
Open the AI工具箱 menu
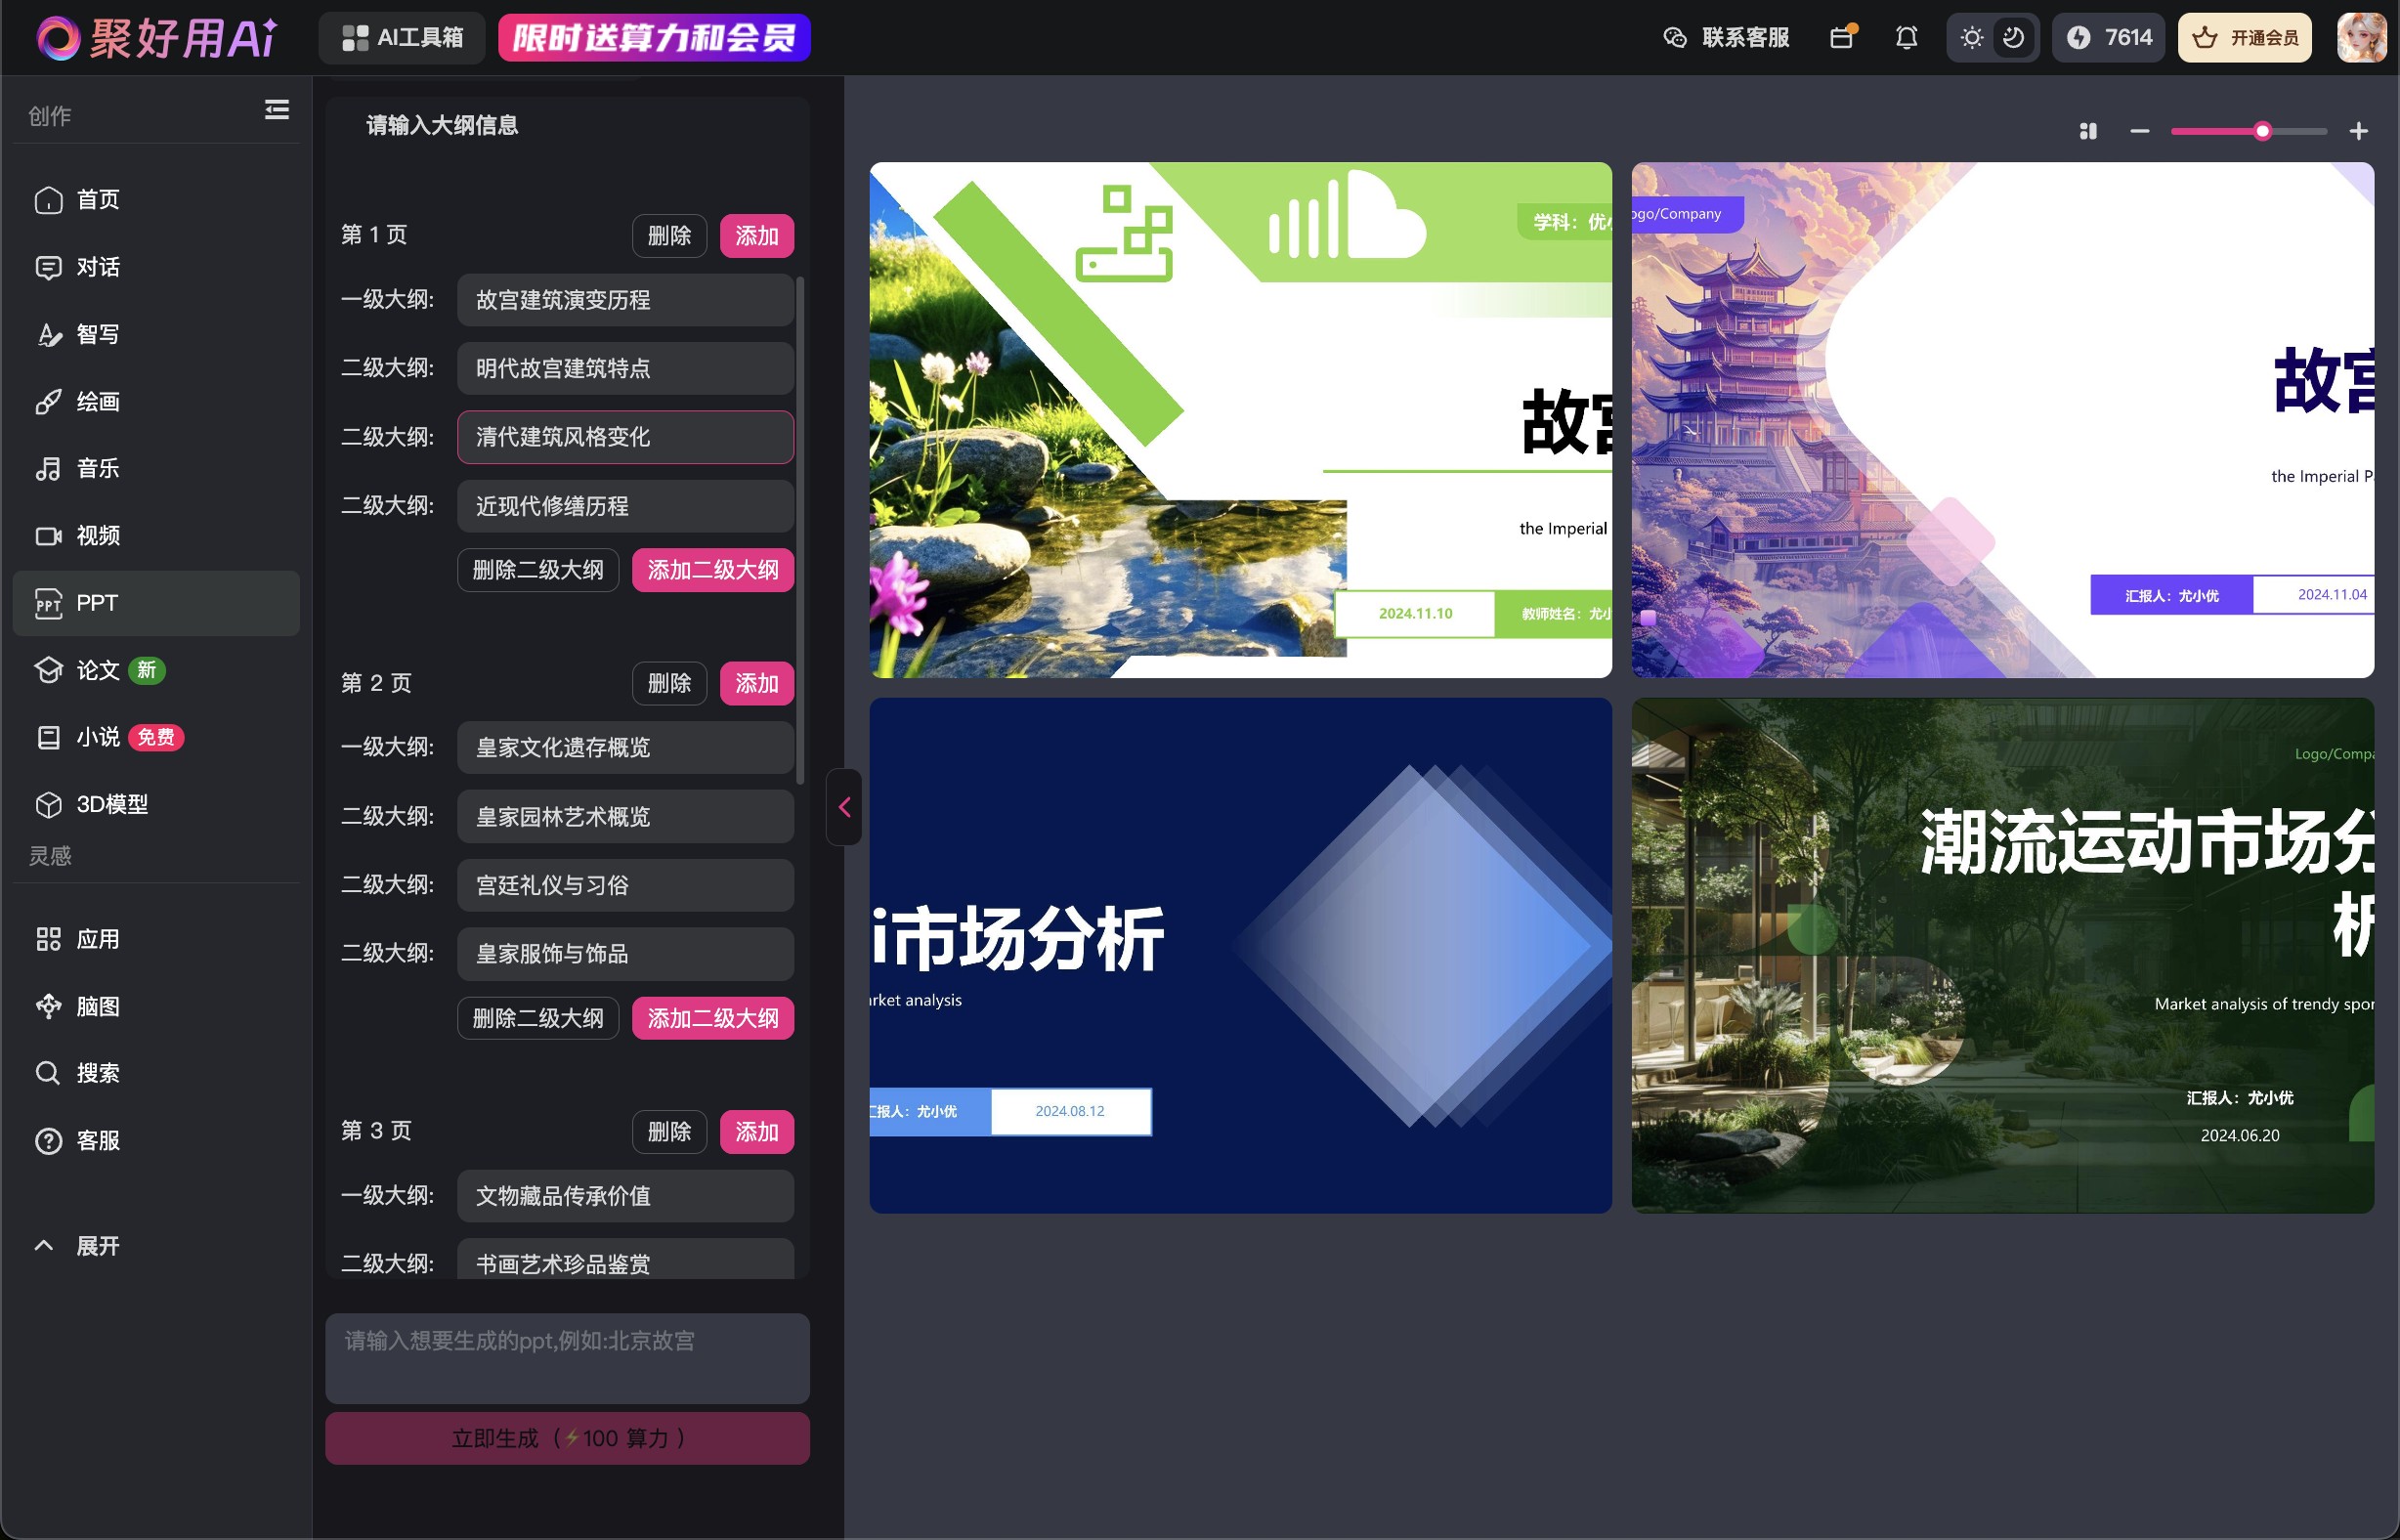coord(402,38)
